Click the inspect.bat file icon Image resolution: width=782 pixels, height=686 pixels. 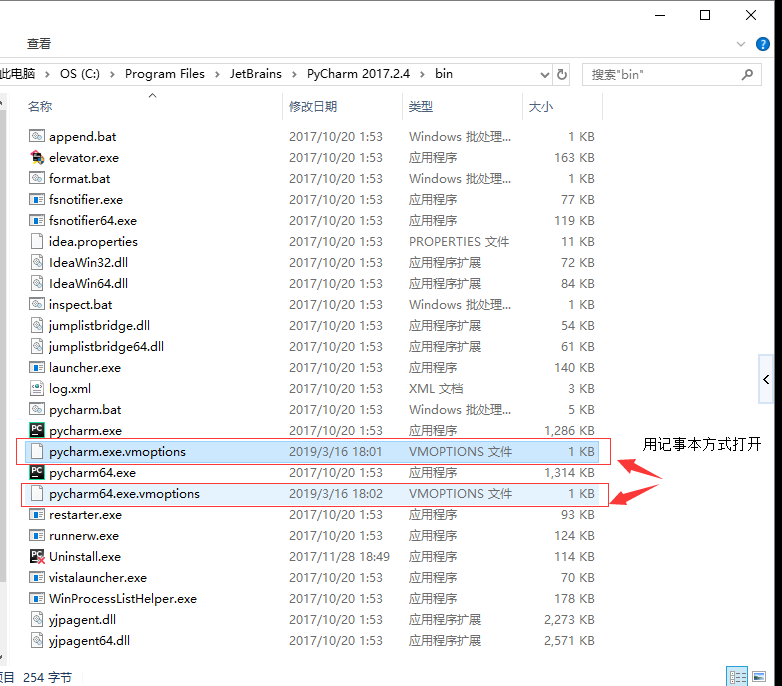click(37, 304)
